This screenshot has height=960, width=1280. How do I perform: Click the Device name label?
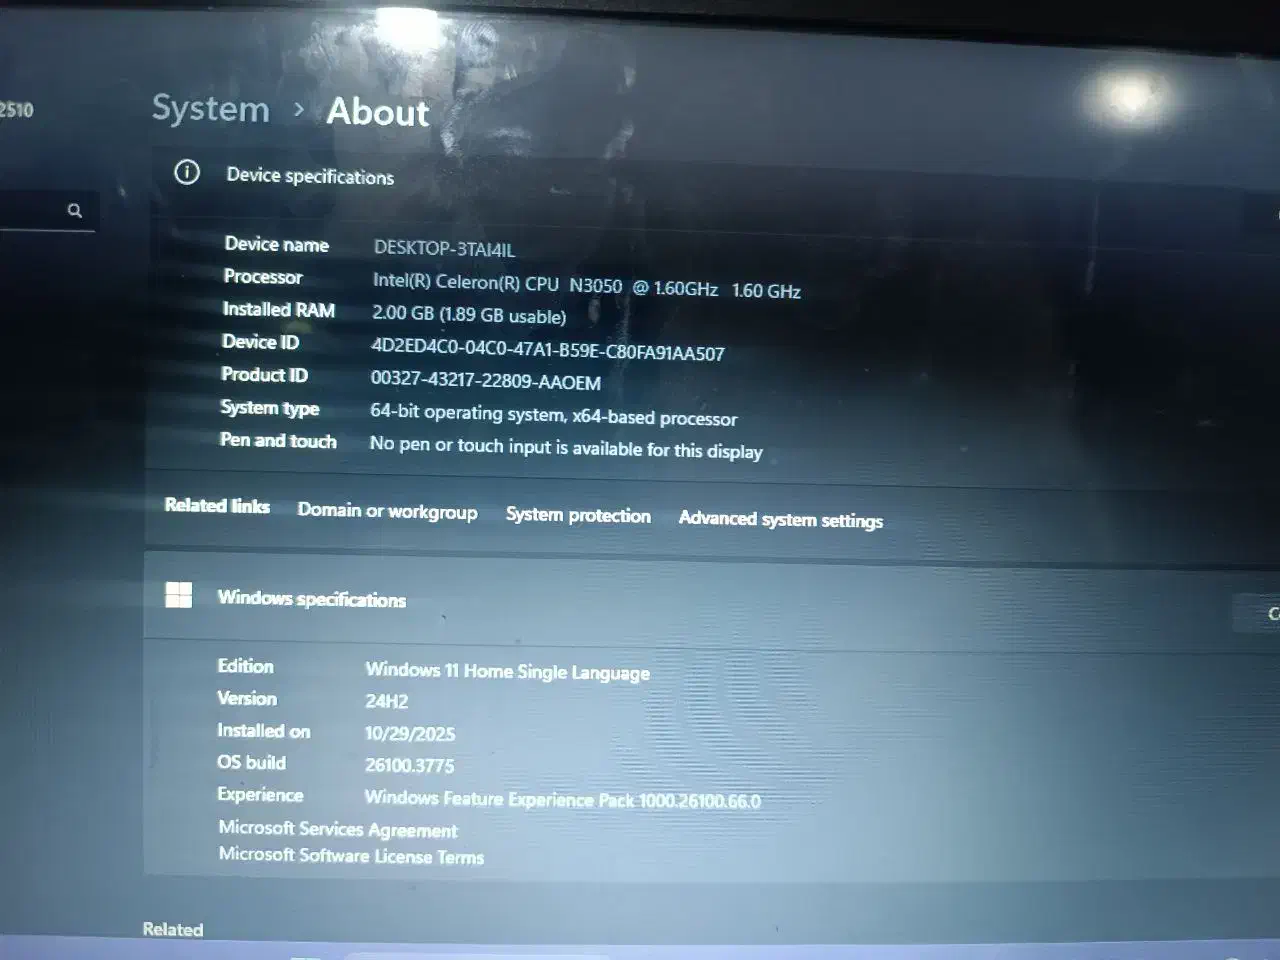(277, 244)
